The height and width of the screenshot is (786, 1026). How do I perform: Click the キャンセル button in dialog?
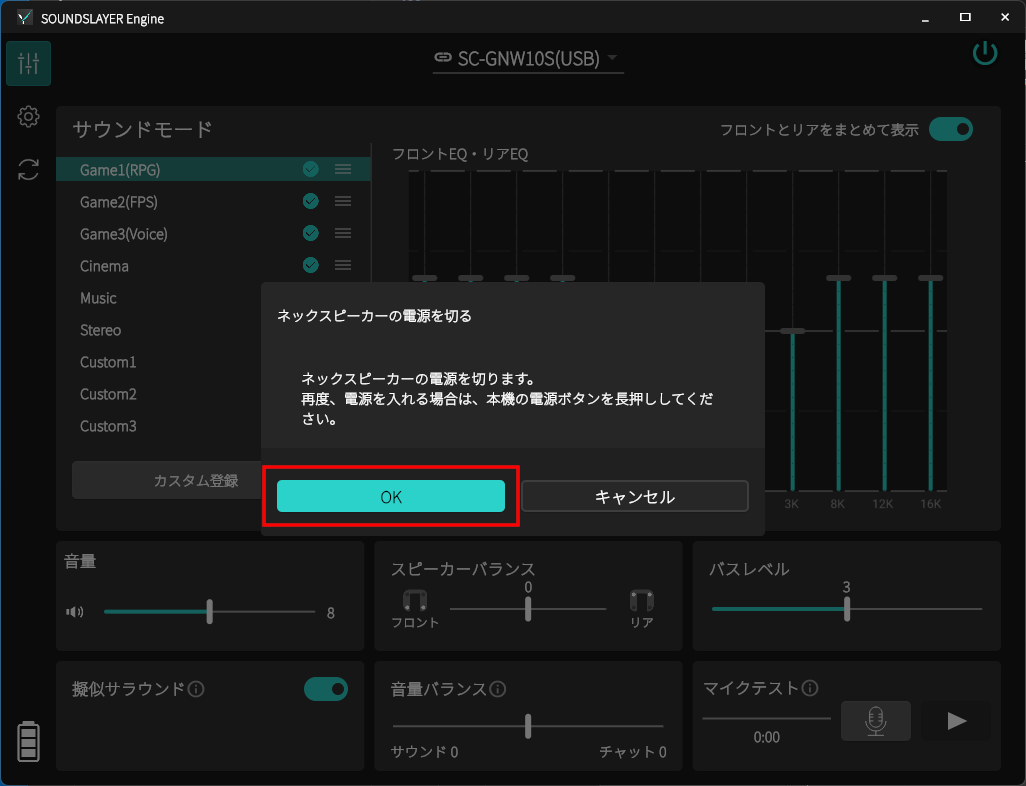pyautogui.click(x=634, y=497)
